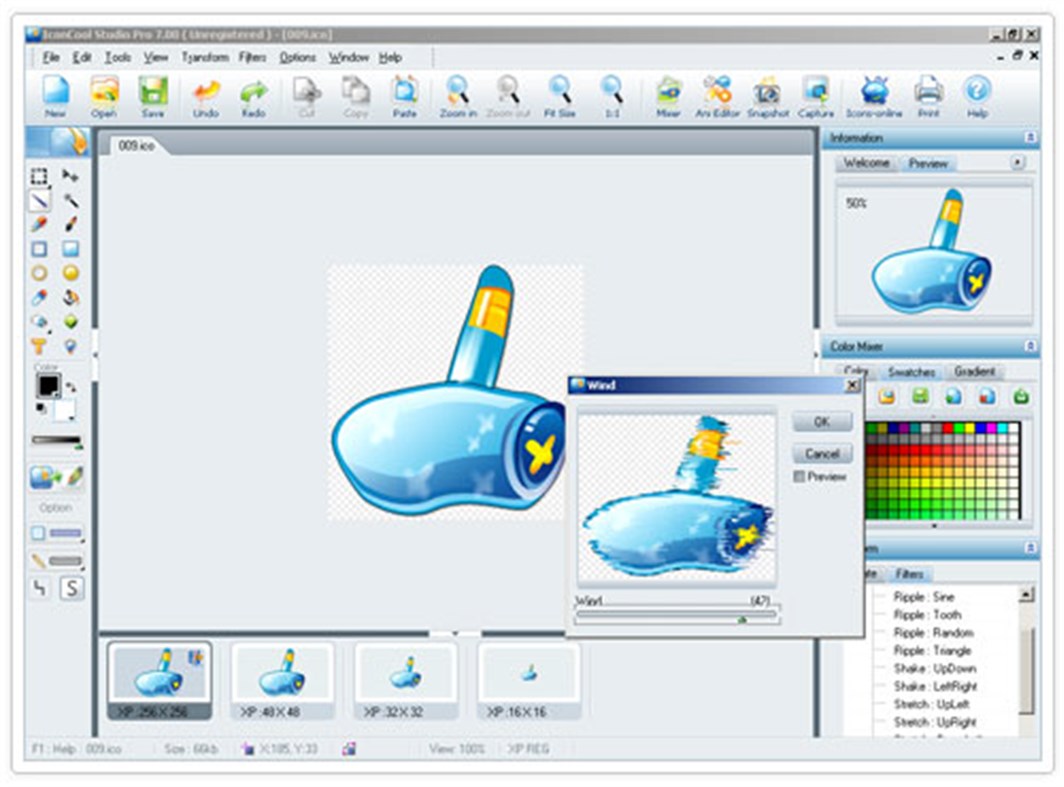Open the Filters menu

click(x=252, y=58)
